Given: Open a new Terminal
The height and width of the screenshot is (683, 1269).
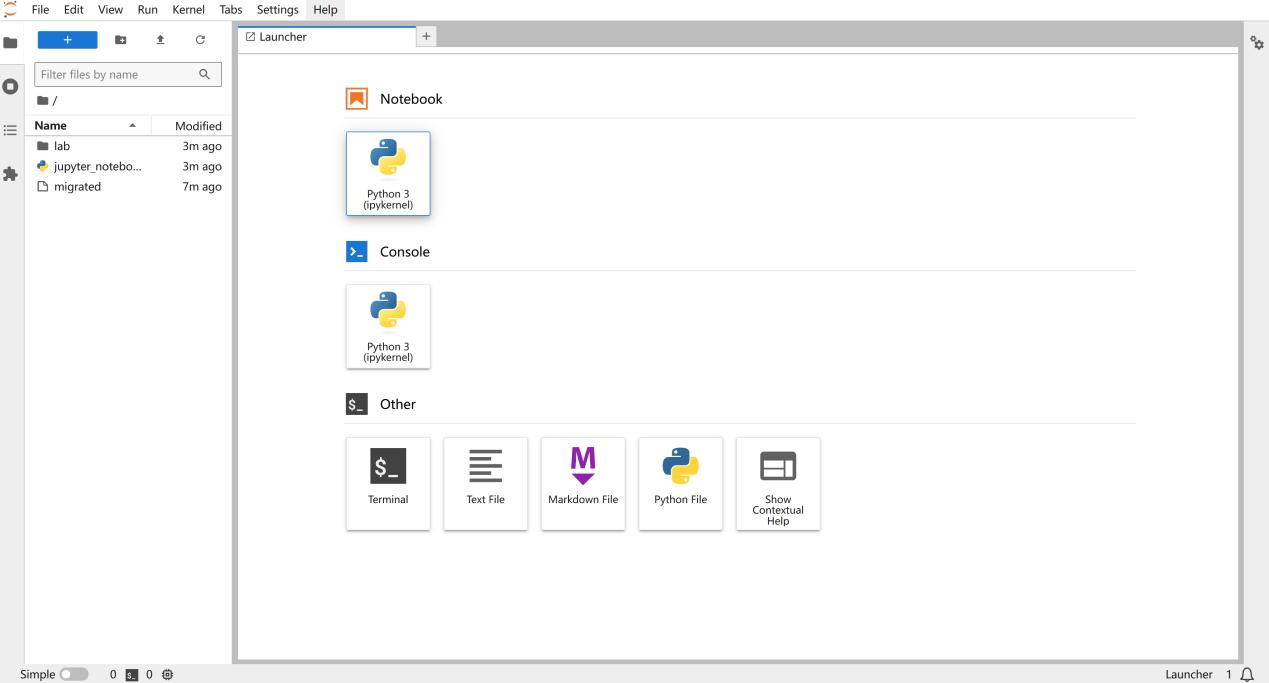Looking at the screenshot, I should pyautogui.click(x=388, y=483).
